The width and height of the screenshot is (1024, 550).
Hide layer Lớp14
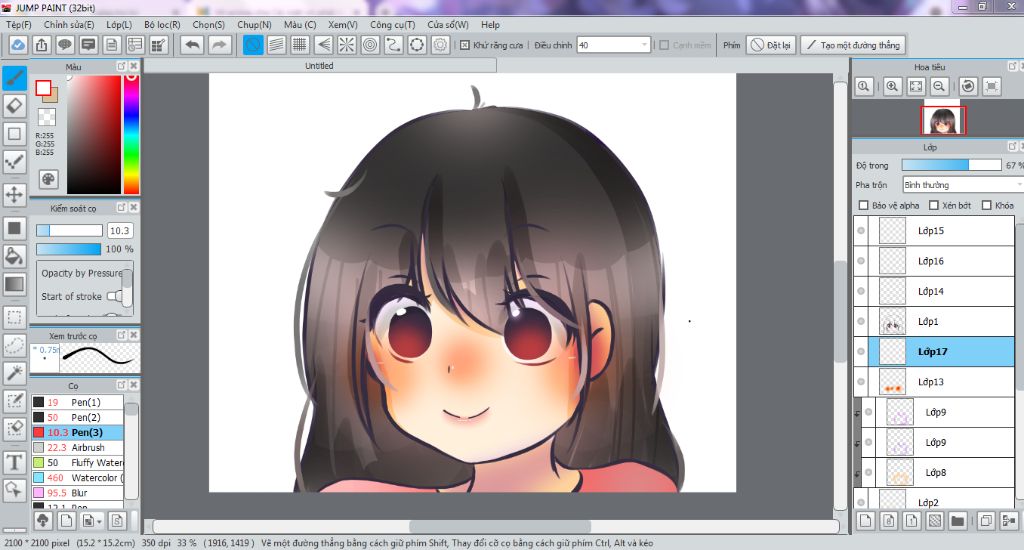point(861,291)
